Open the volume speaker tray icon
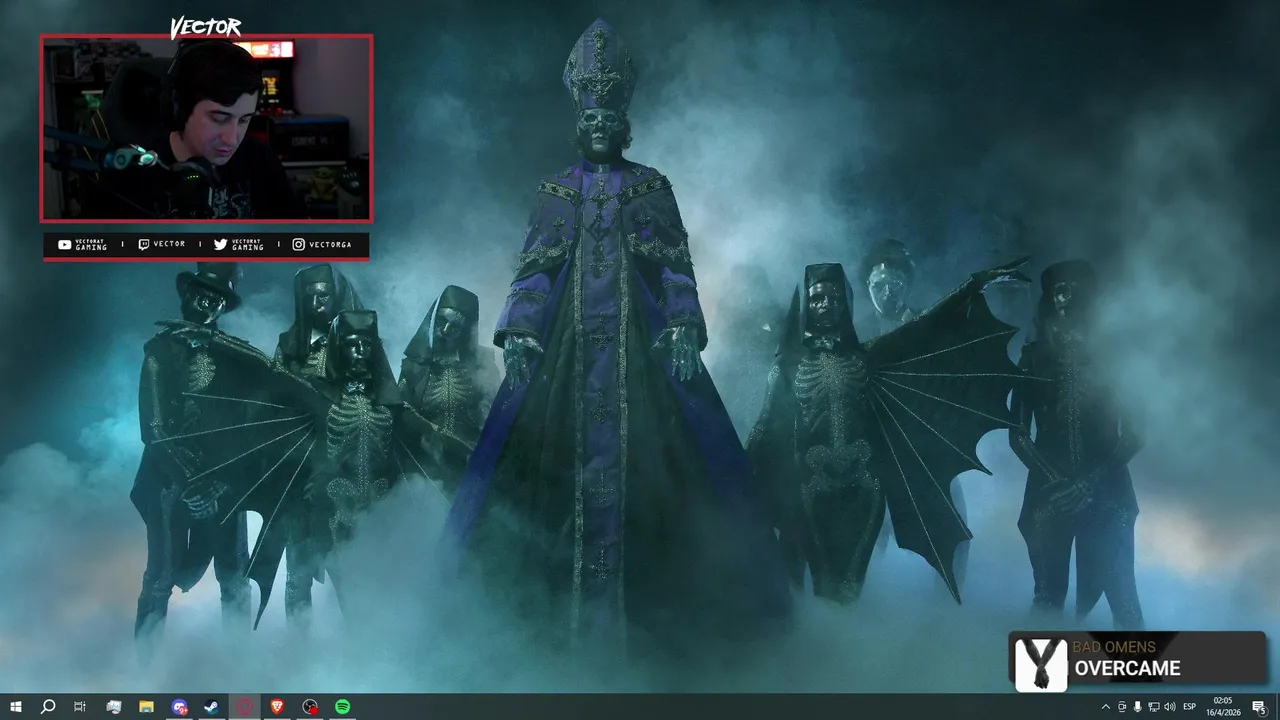 tap(1170, 707)
